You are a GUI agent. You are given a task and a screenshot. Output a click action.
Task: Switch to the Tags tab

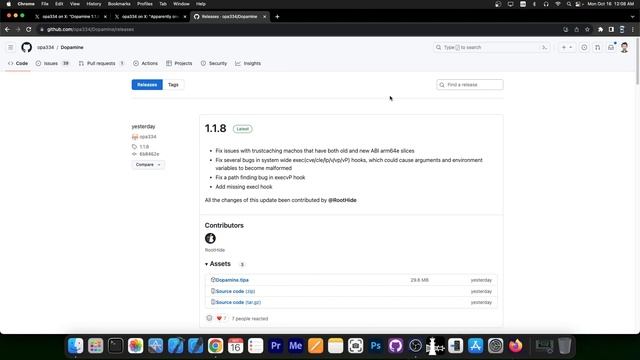coord(173,84)
